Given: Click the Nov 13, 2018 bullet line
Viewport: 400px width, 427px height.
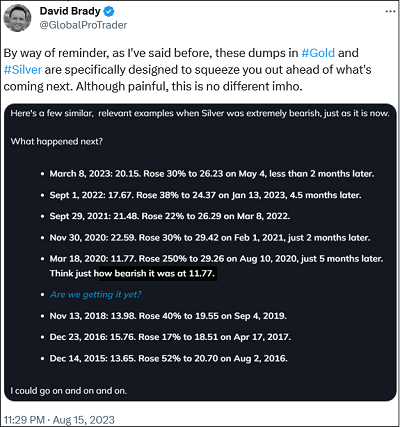Looking at the screenshot, I should click(168, 316).
